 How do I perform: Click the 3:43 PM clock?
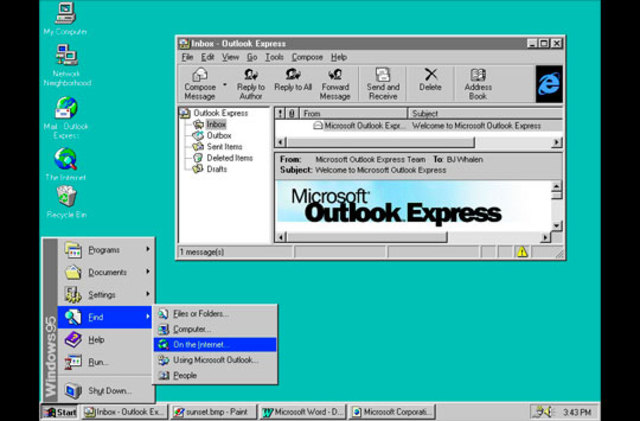pos(577,412)
